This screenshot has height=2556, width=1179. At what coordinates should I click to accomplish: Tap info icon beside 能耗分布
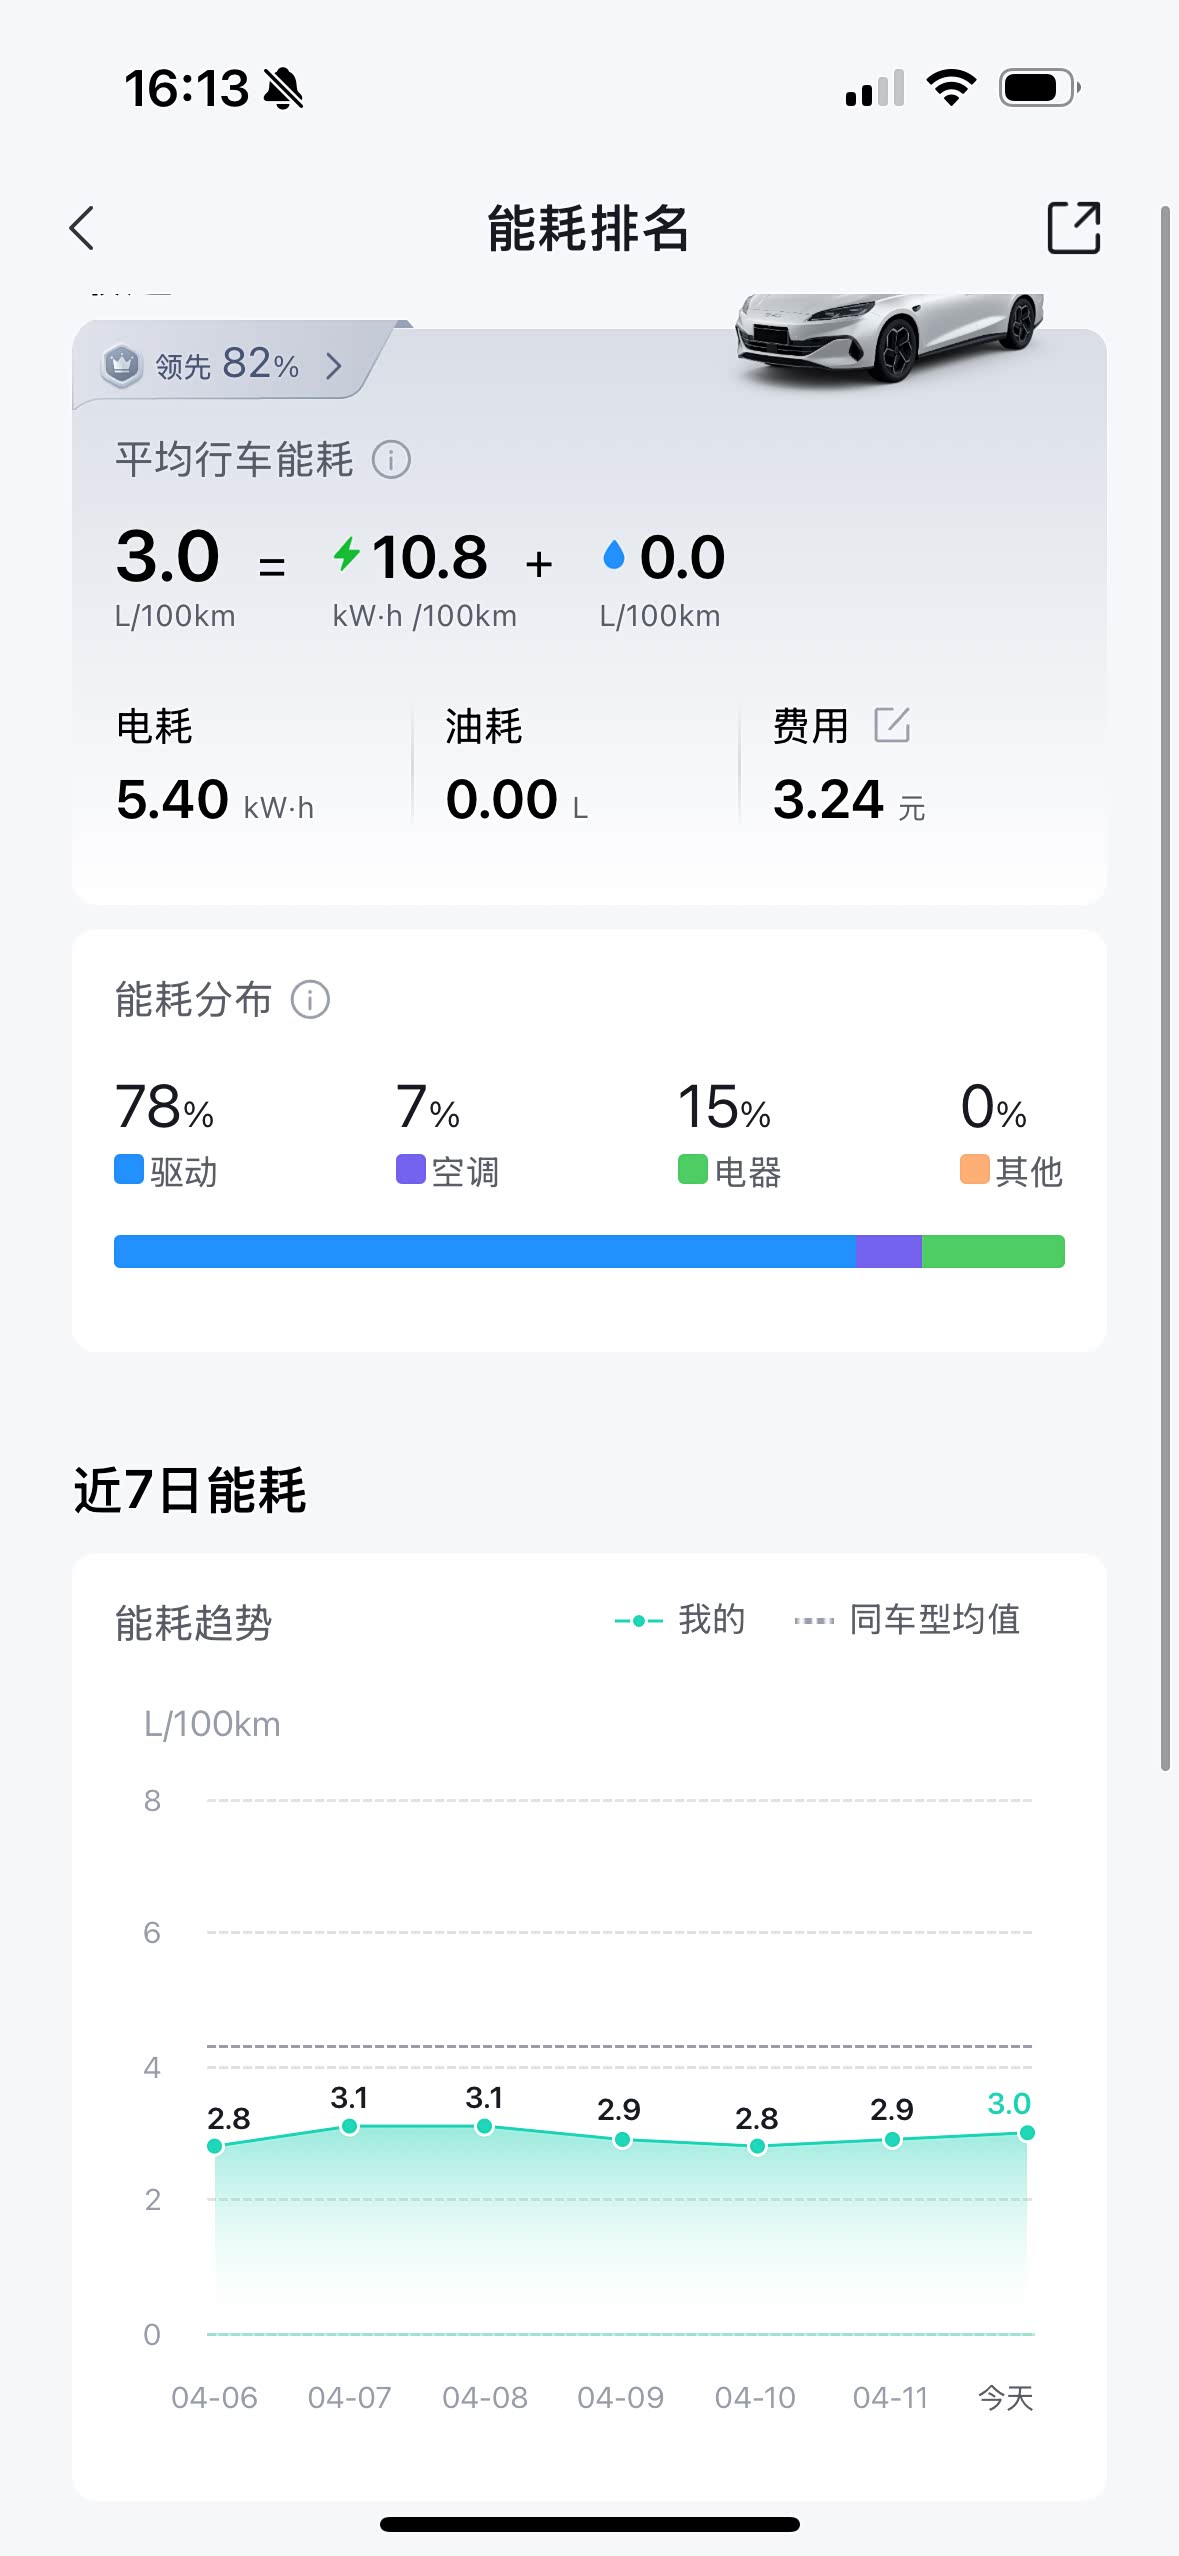click(x=310, y=999)
